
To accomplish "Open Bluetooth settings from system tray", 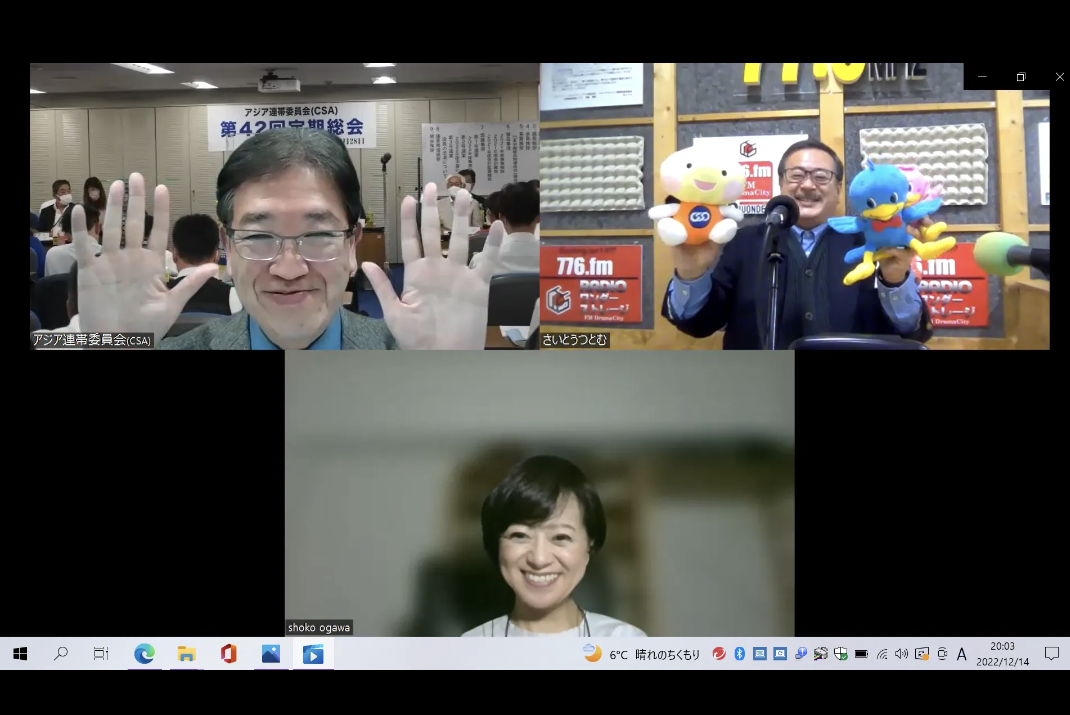I will [x=740, y=654].
